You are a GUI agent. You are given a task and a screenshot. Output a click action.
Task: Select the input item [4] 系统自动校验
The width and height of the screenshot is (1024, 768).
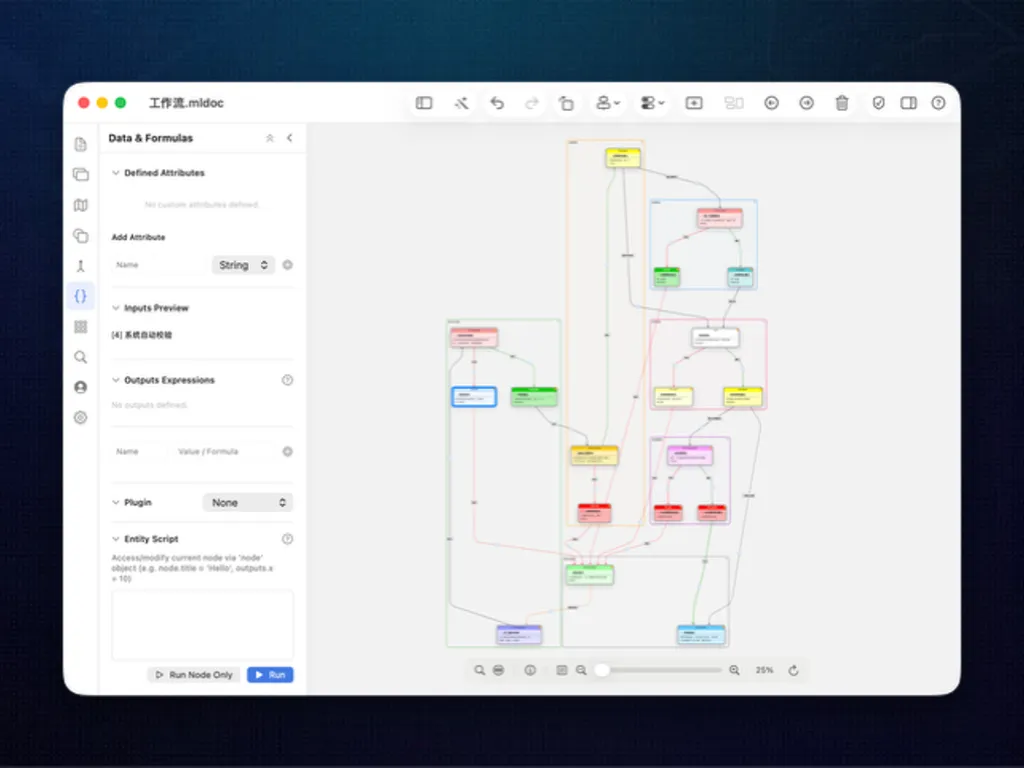tap(142, 335)
